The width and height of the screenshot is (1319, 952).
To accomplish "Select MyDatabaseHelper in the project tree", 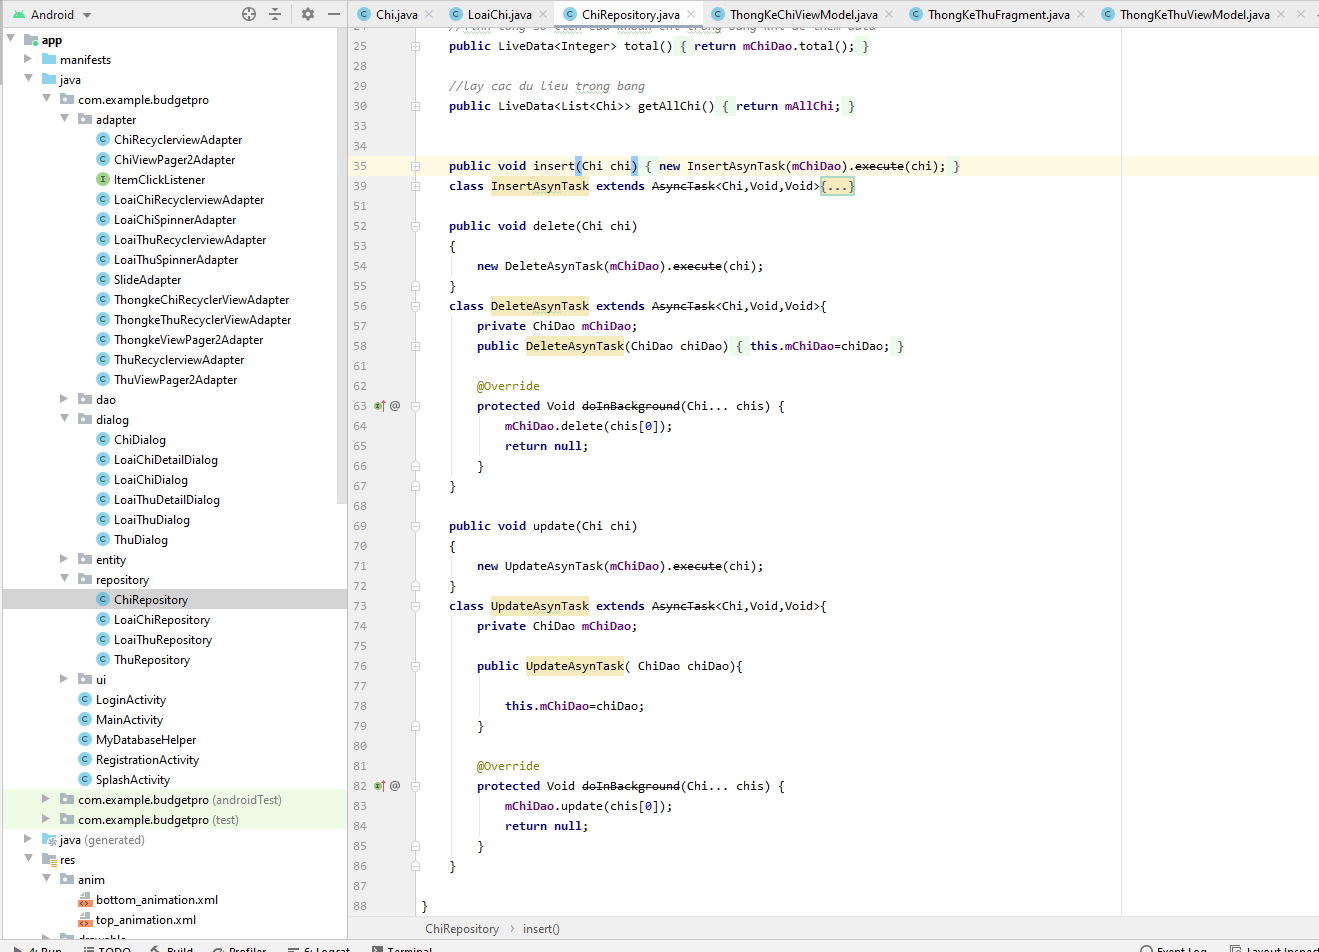I will tap(146, 739).
